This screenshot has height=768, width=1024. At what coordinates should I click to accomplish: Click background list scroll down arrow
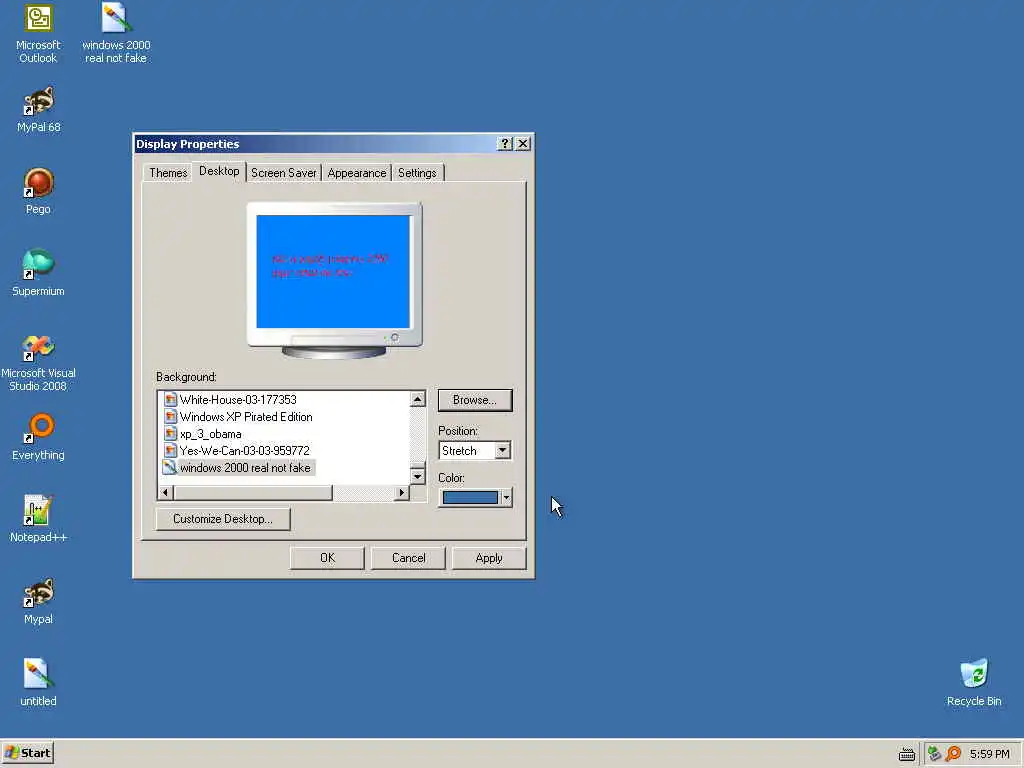[x=417, y=476]
